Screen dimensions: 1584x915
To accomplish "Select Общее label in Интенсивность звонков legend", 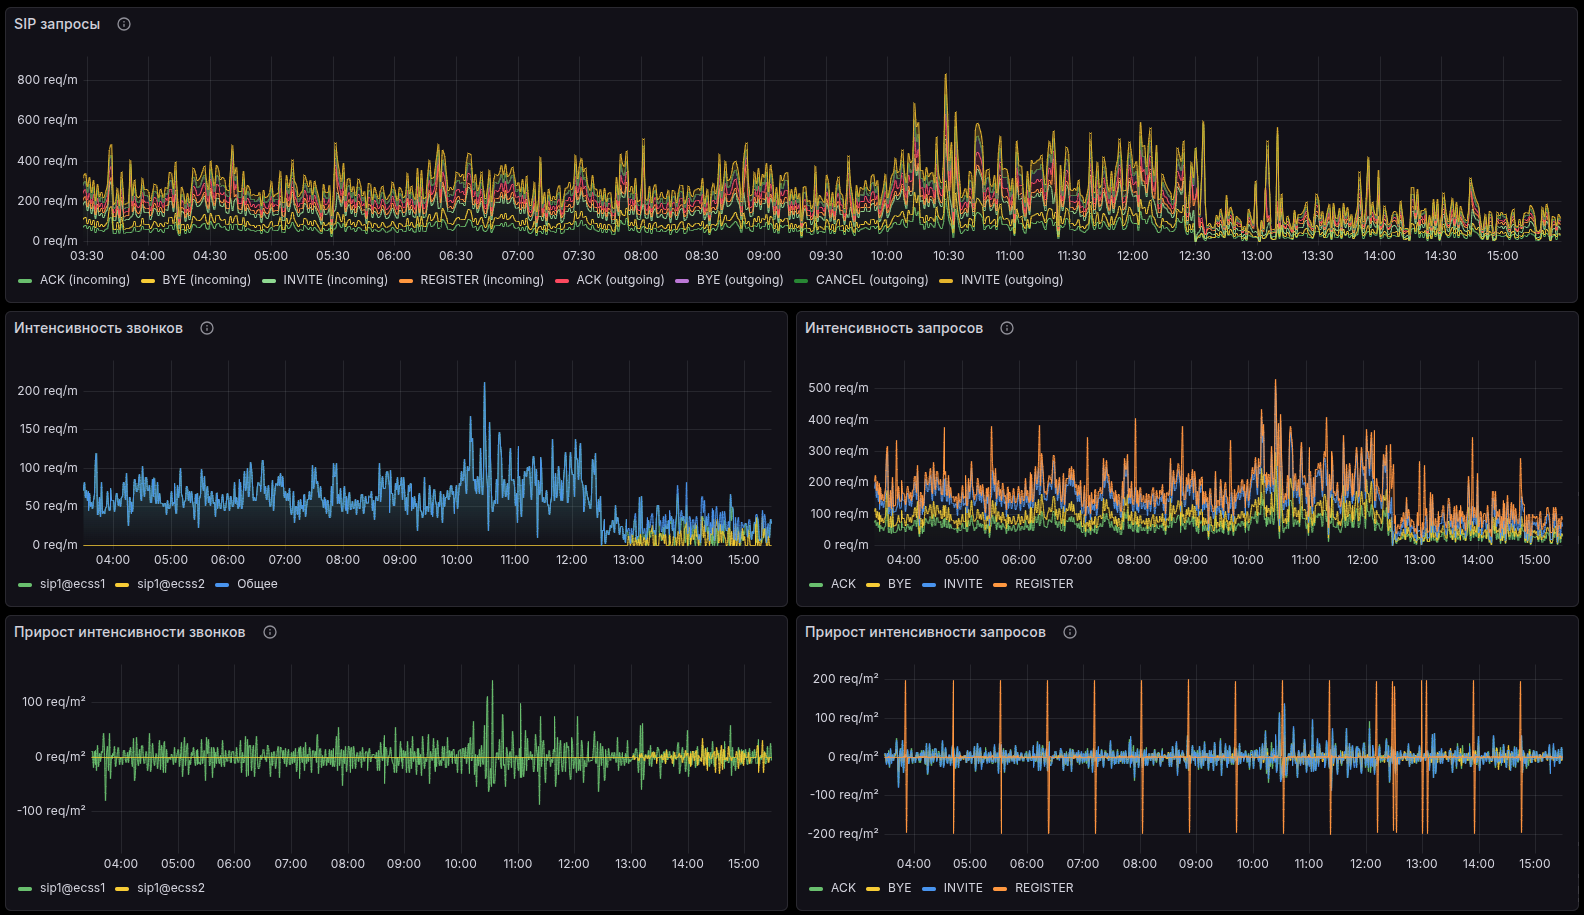I will pos(257,584).
